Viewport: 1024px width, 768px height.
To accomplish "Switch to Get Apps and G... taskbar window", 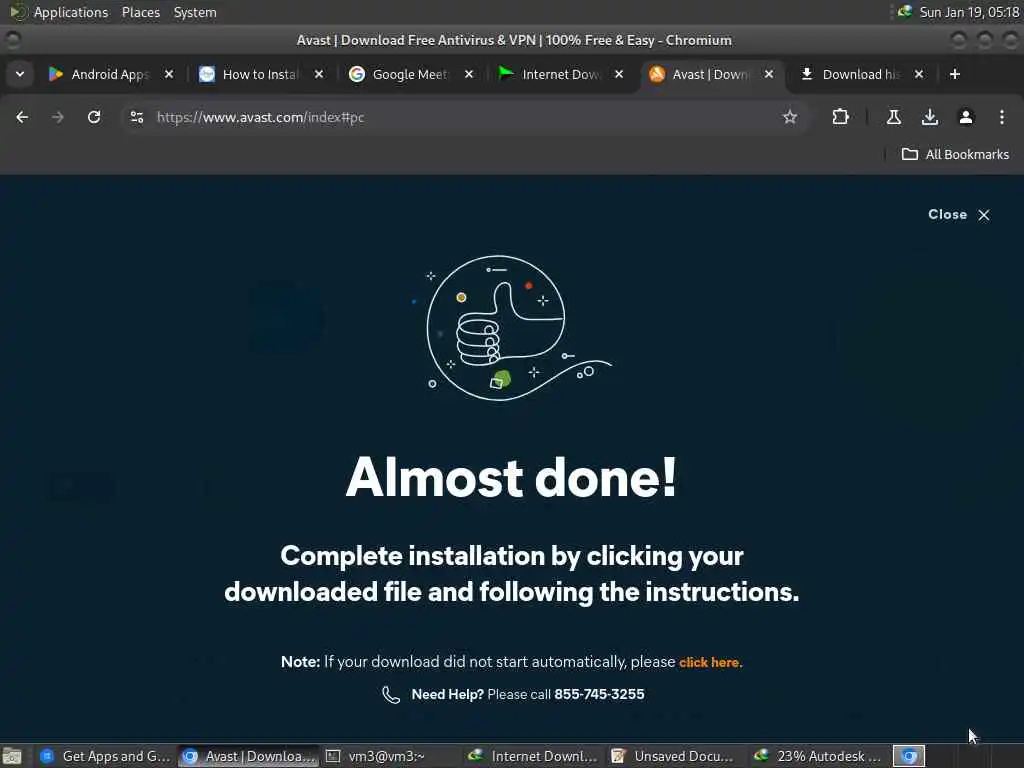I will tap(104, 756).
